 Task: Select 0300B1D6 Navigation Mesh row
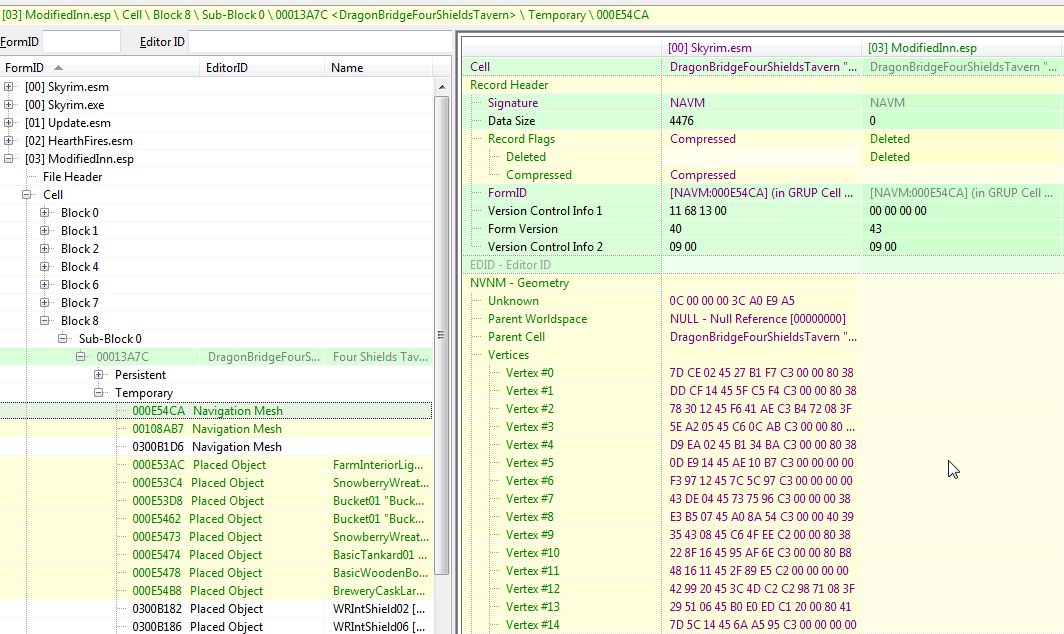tap(216, 447)
